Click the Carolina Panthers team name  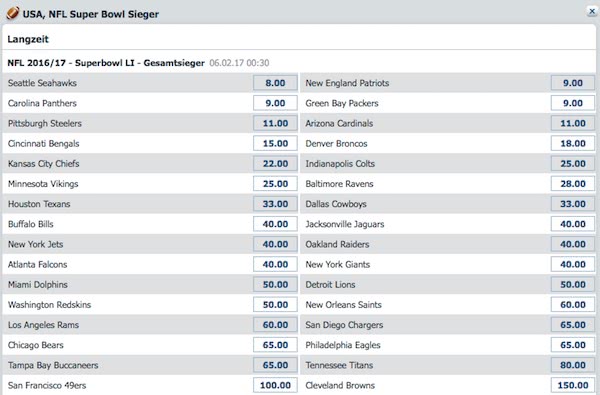point(42,103)
